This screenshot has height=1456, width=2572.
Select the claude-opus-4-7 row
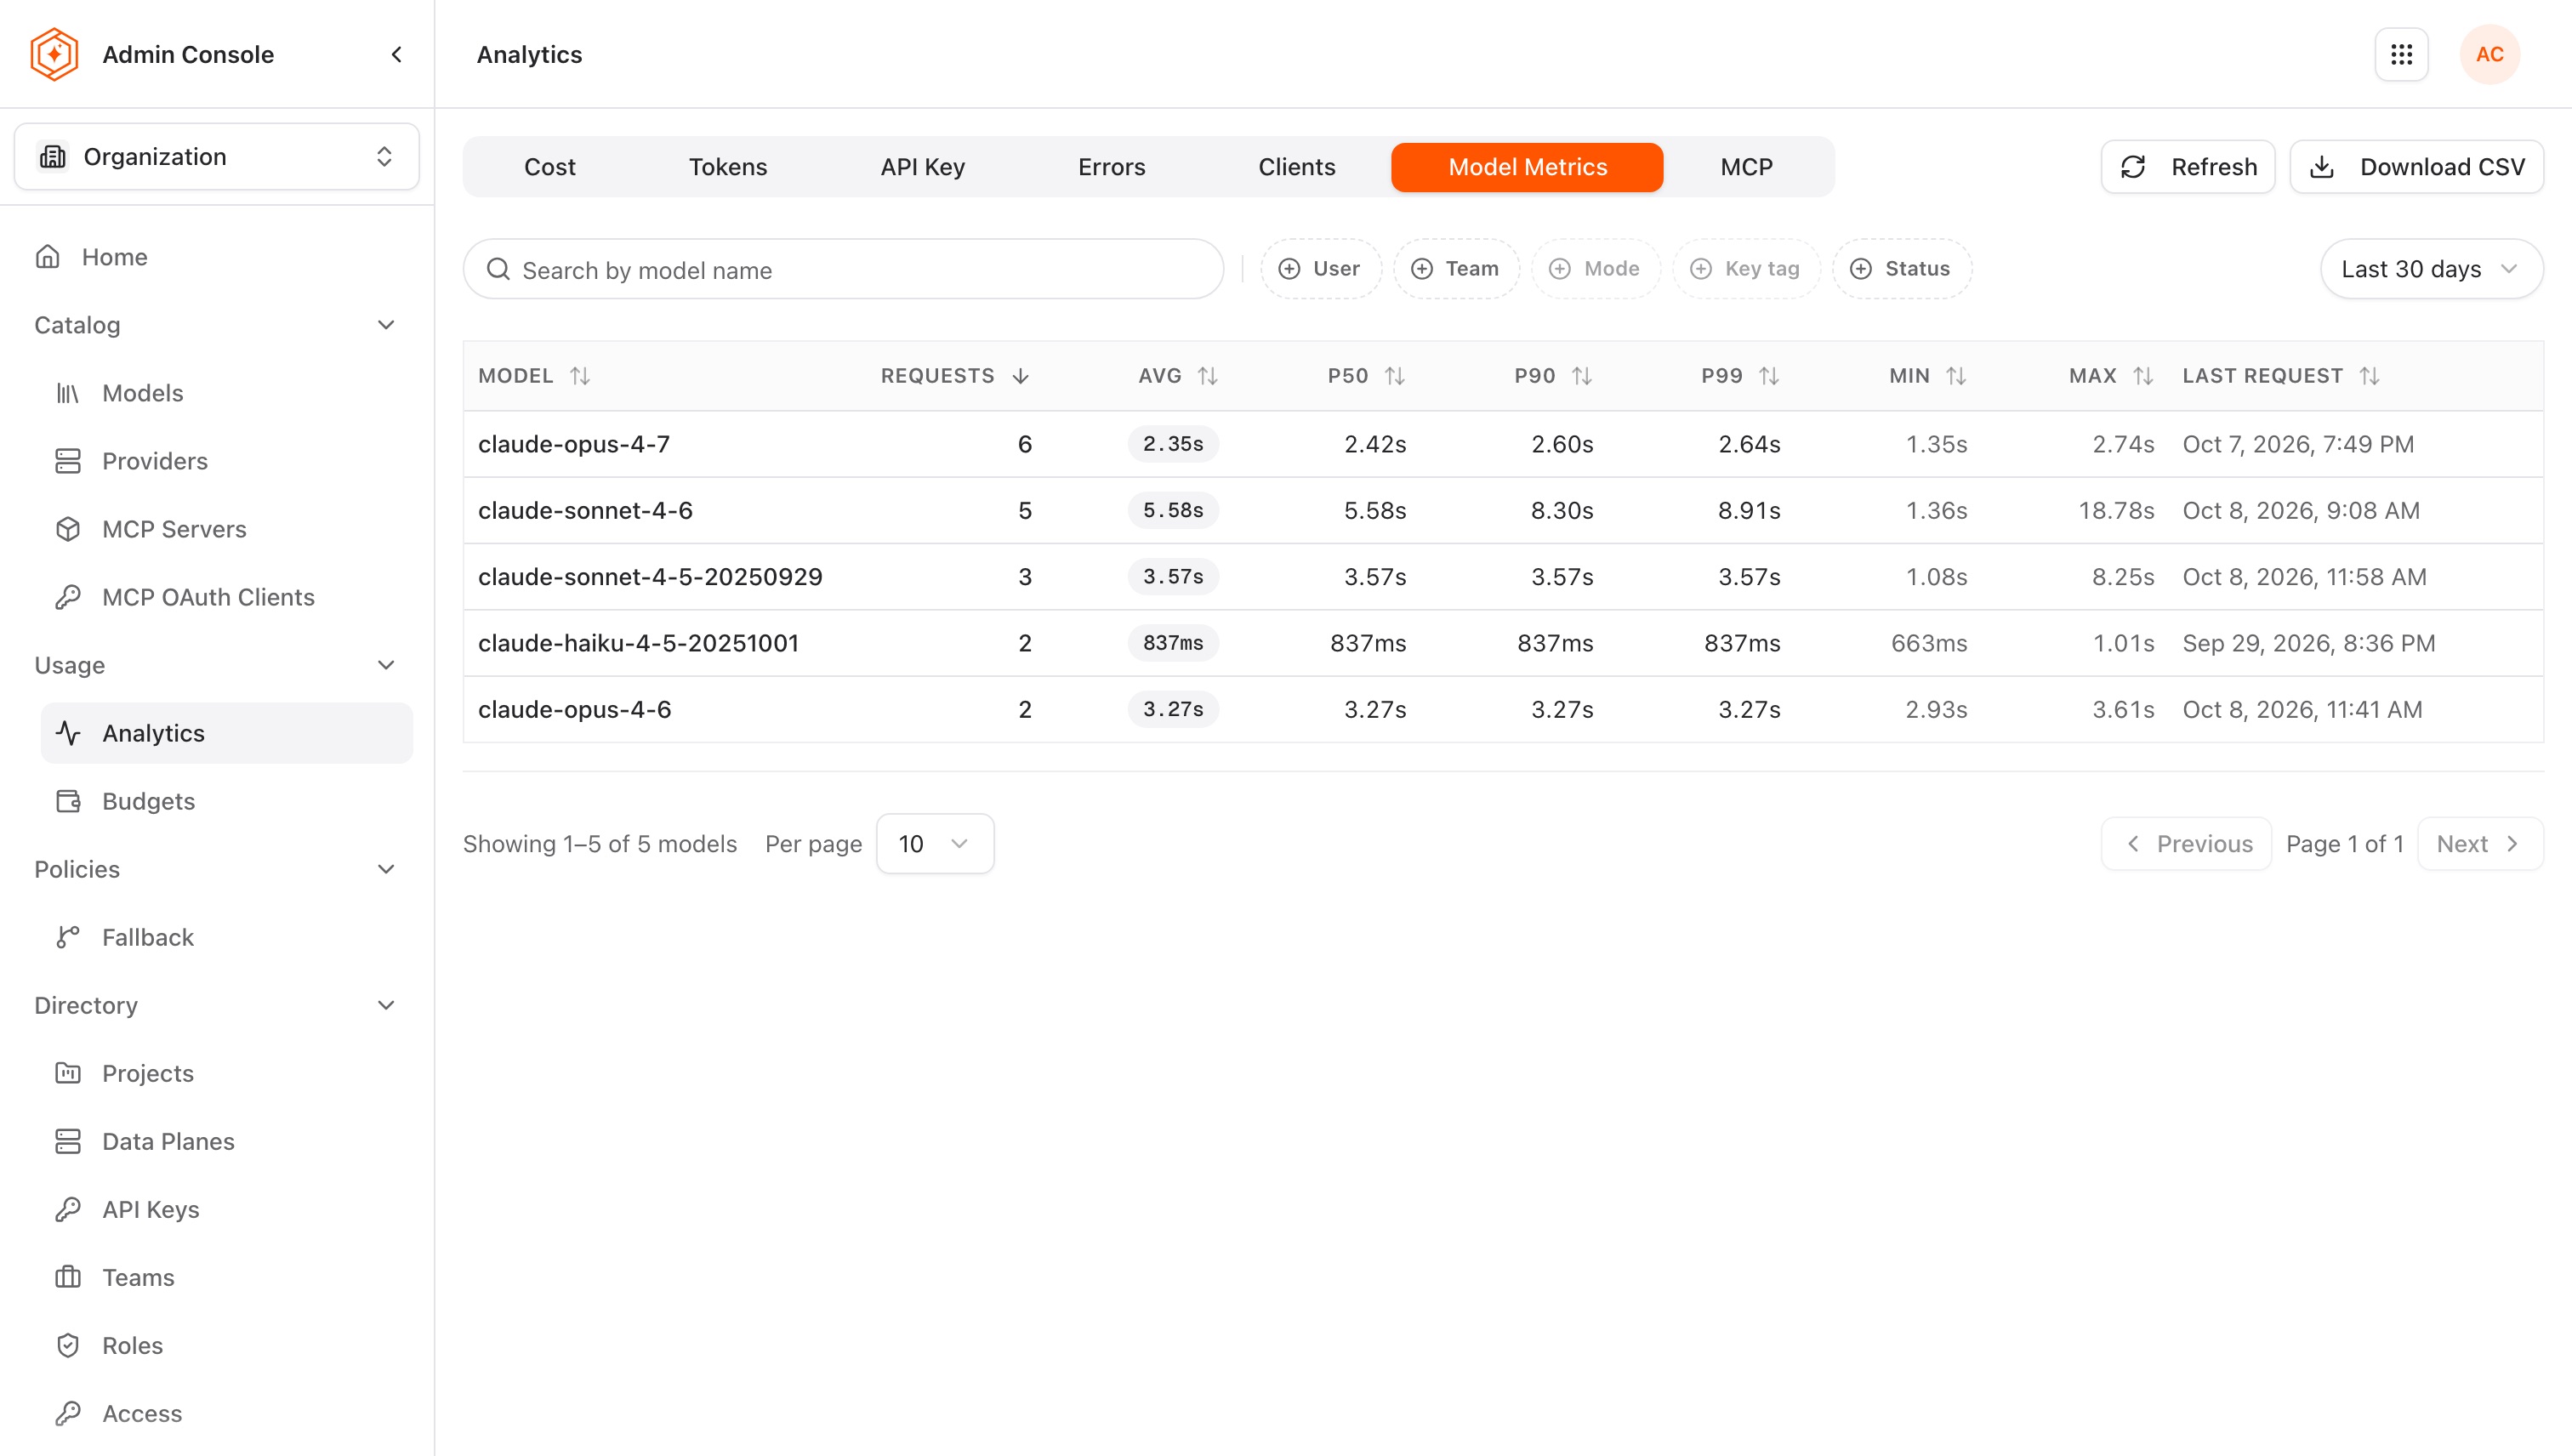(1502, 444)
